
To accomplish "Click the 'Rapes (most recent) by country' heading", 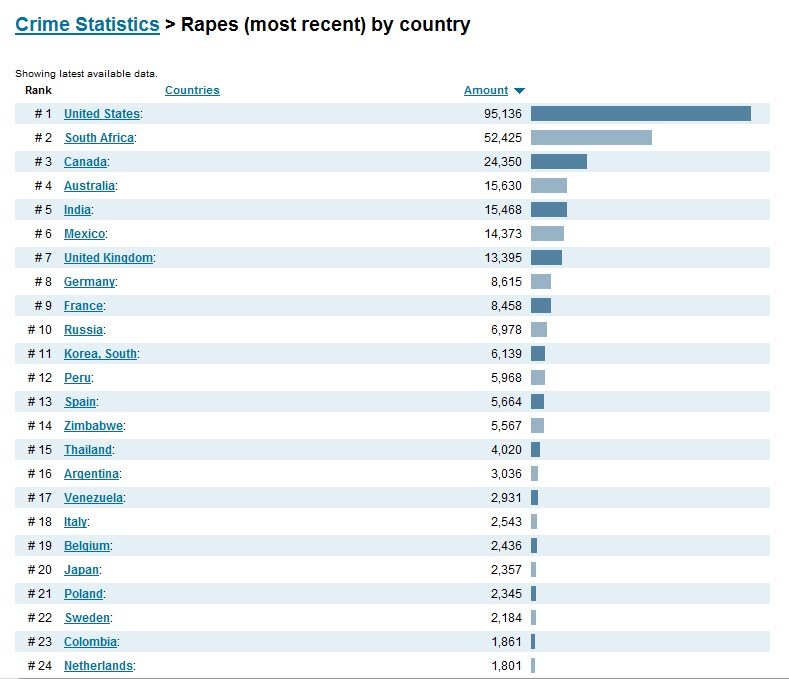I will [x=326, y=25].
